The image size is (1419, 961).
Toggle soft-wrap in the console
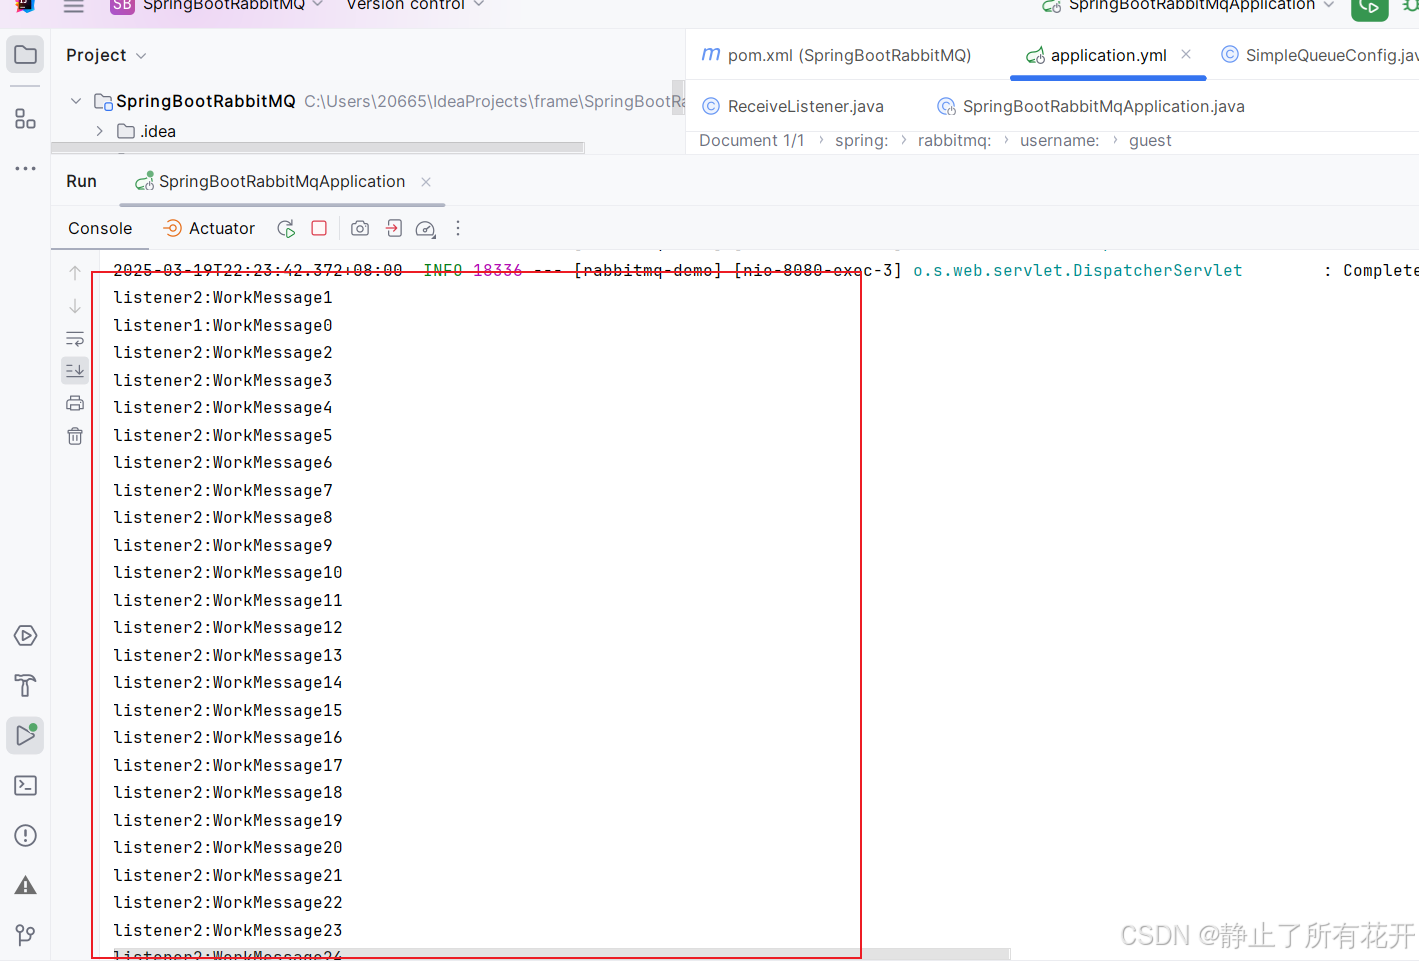click(75, 339)
